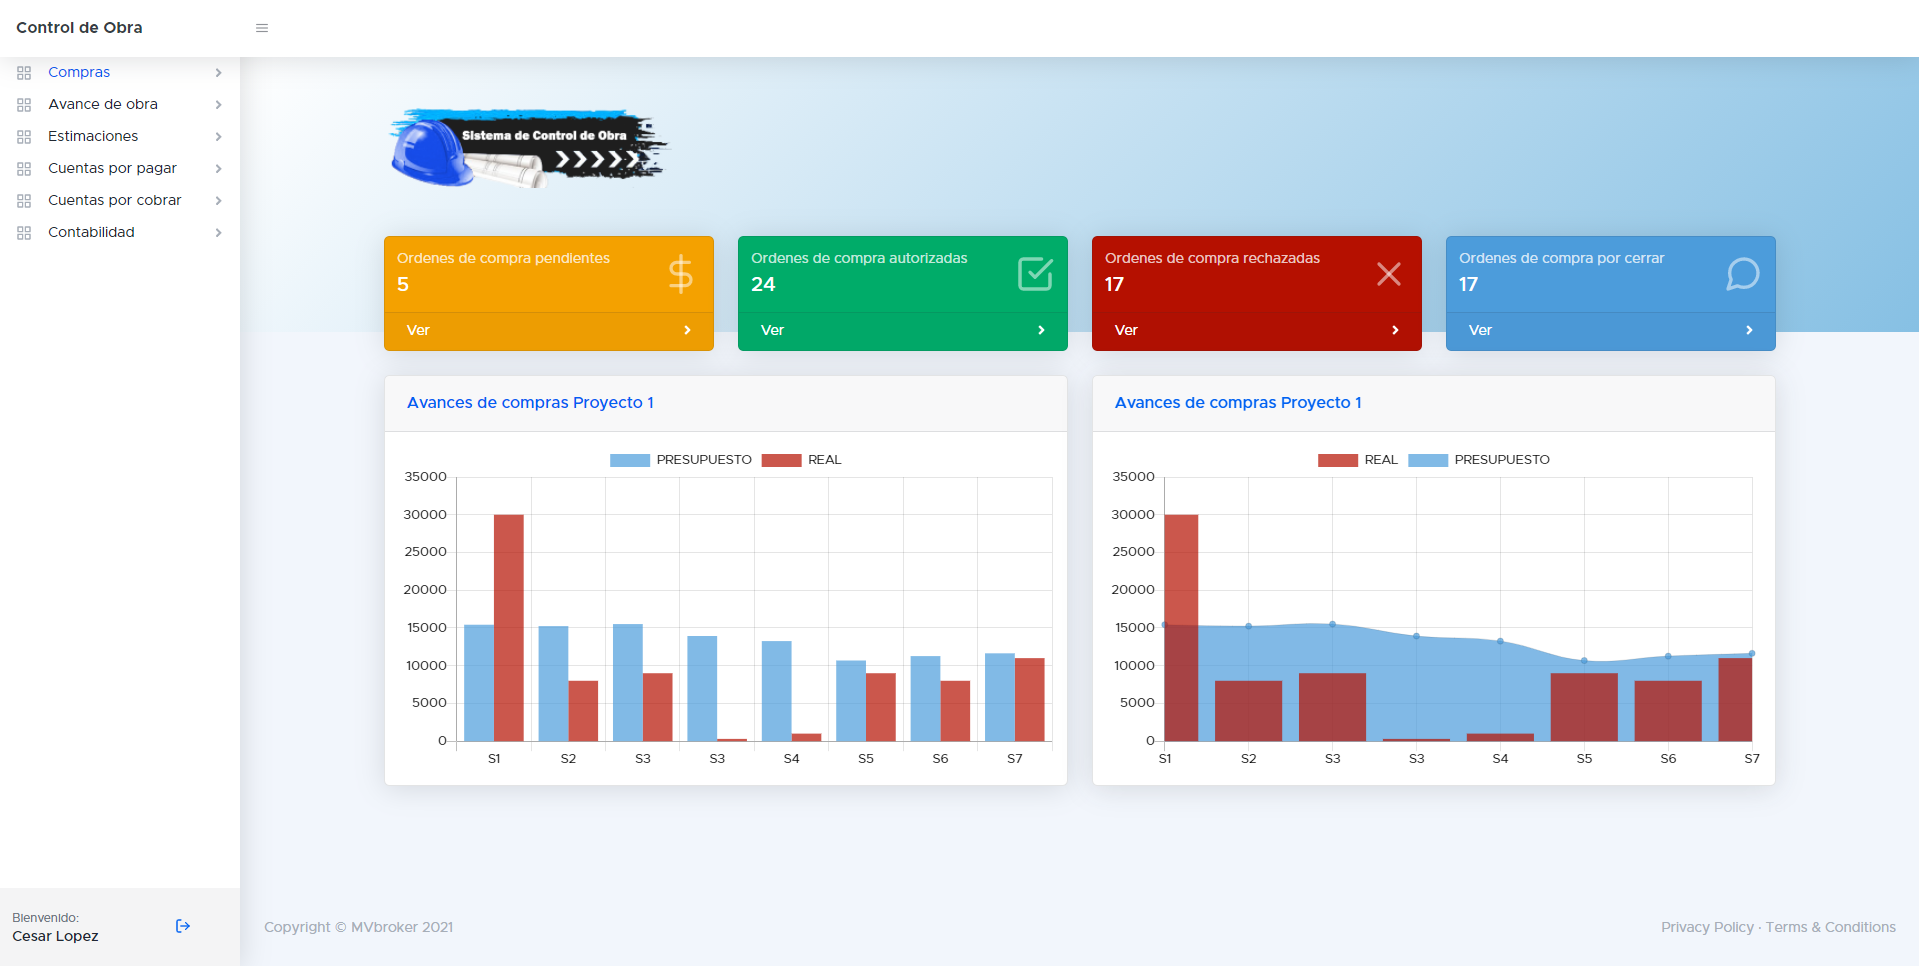Open the Compras menu item
Screen dimensions: 1919x966
click(x=79, y=72)
